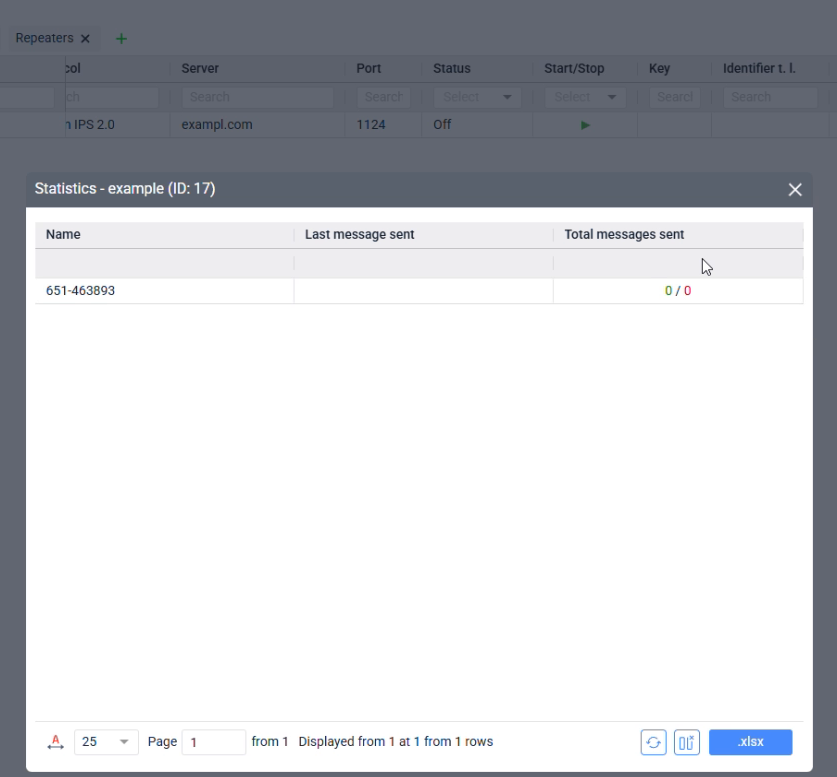
Task: Click the Server search field
Action: (x=258, y=97)
